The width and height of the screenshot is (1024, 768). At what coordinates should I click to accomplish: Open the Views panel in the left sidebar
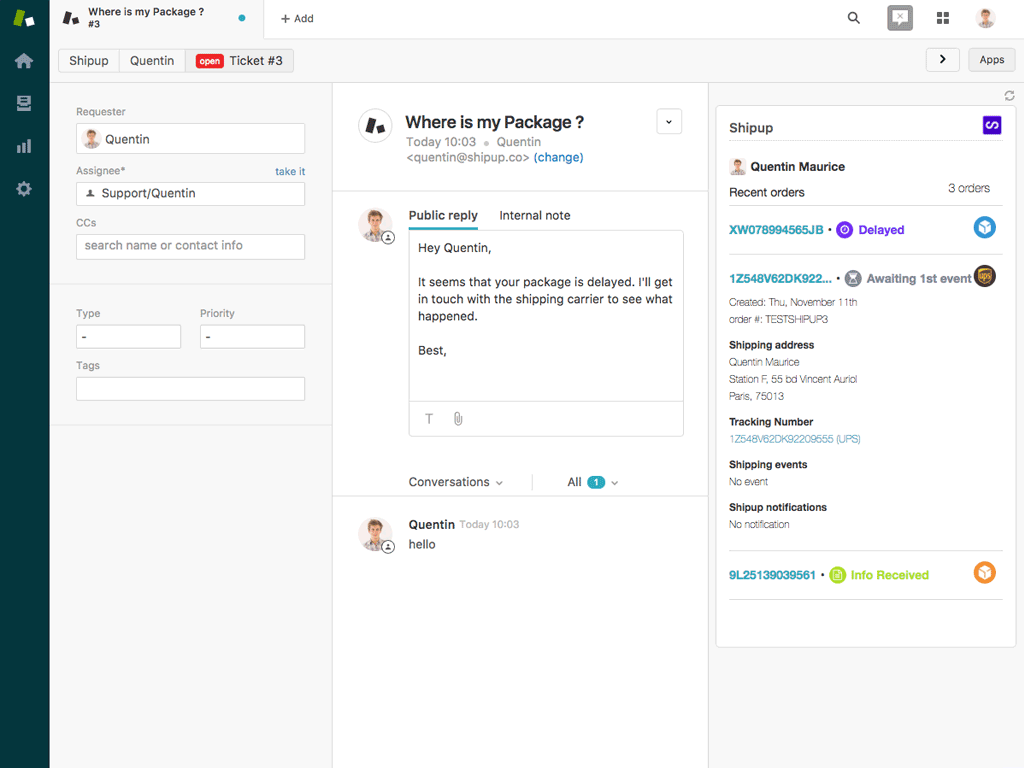coord(23,103)
